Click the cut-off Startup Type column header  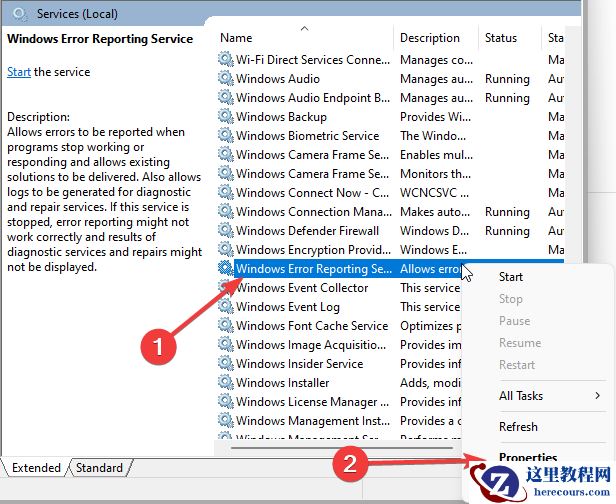556,38
